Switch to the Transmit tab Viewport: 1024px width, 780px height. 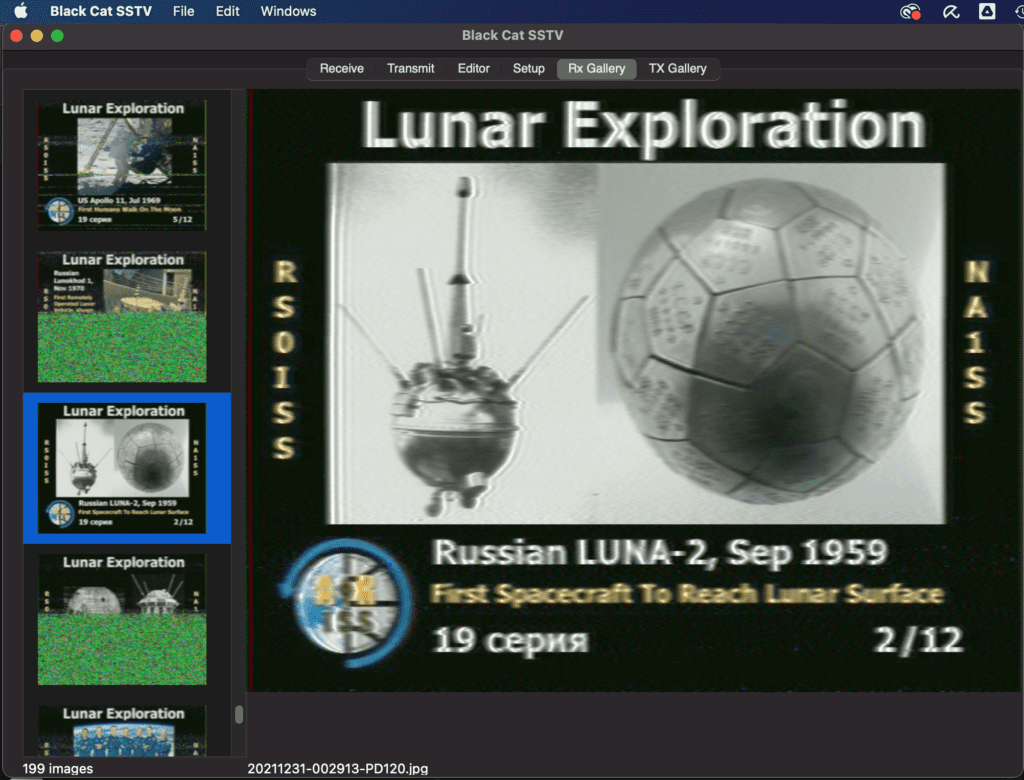click(410, 69)
